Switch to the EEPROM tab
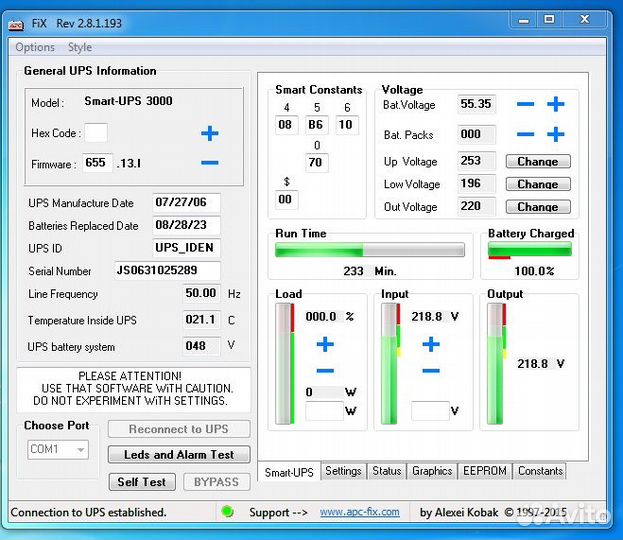The image size is (623, 540). [485, 471]
